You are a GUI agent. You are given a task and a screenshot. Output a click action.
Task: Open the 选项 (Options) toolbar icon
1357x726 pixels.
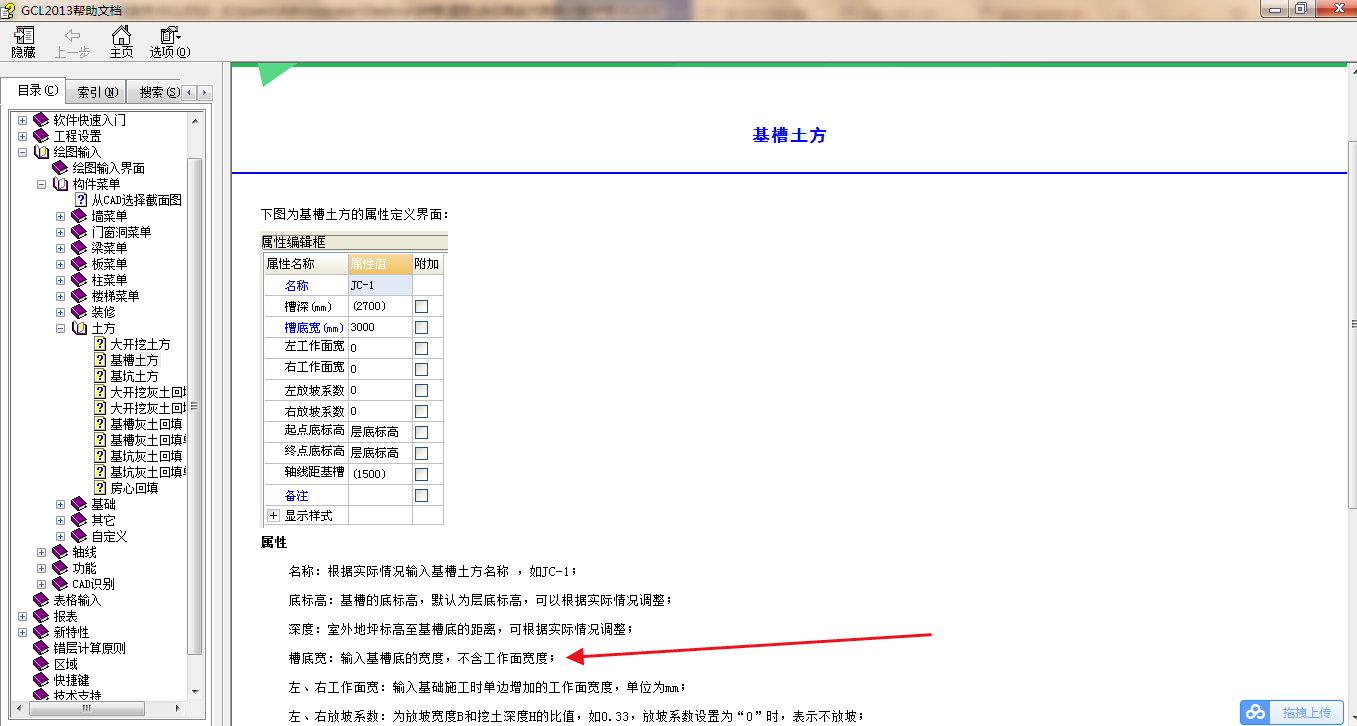[x=170, y=35]
